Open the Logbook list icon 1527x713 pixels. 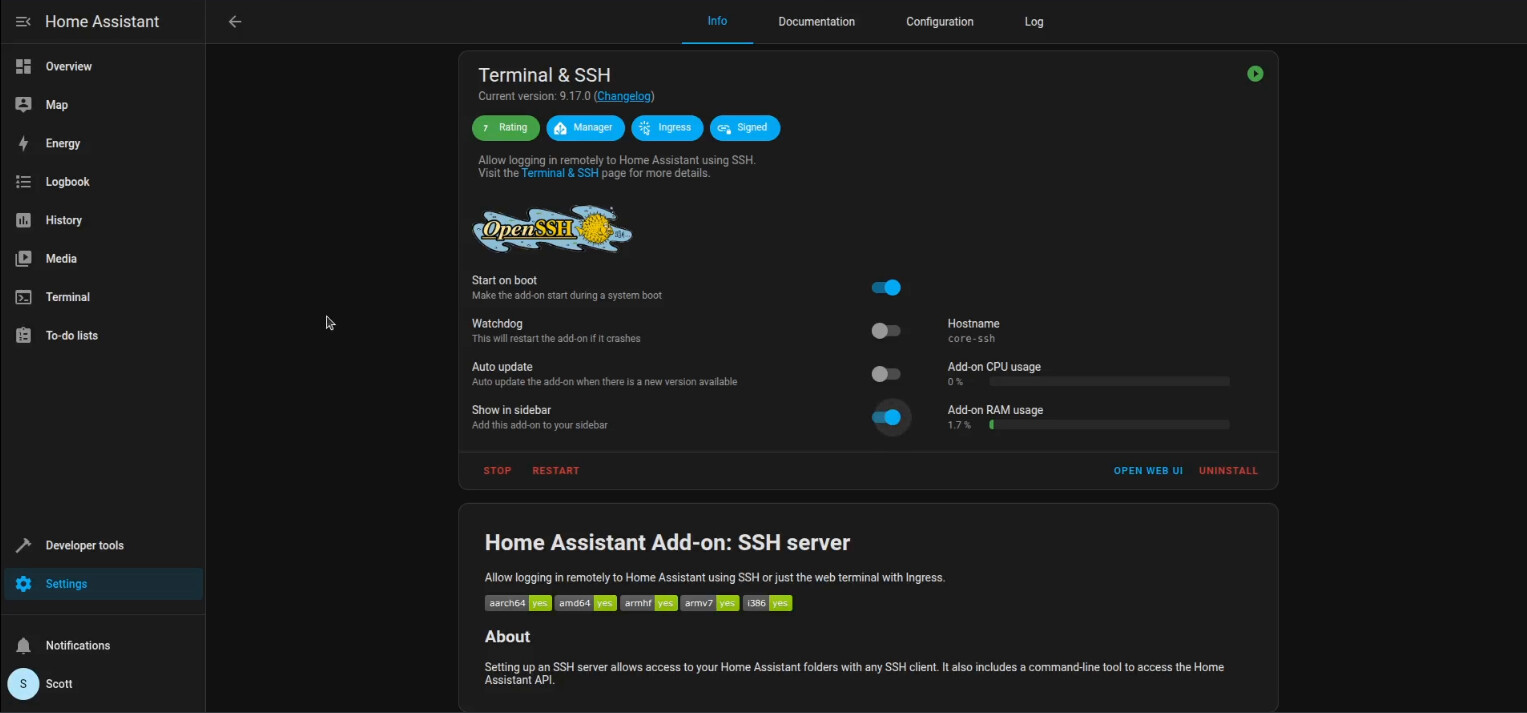(x=23, y=182)
